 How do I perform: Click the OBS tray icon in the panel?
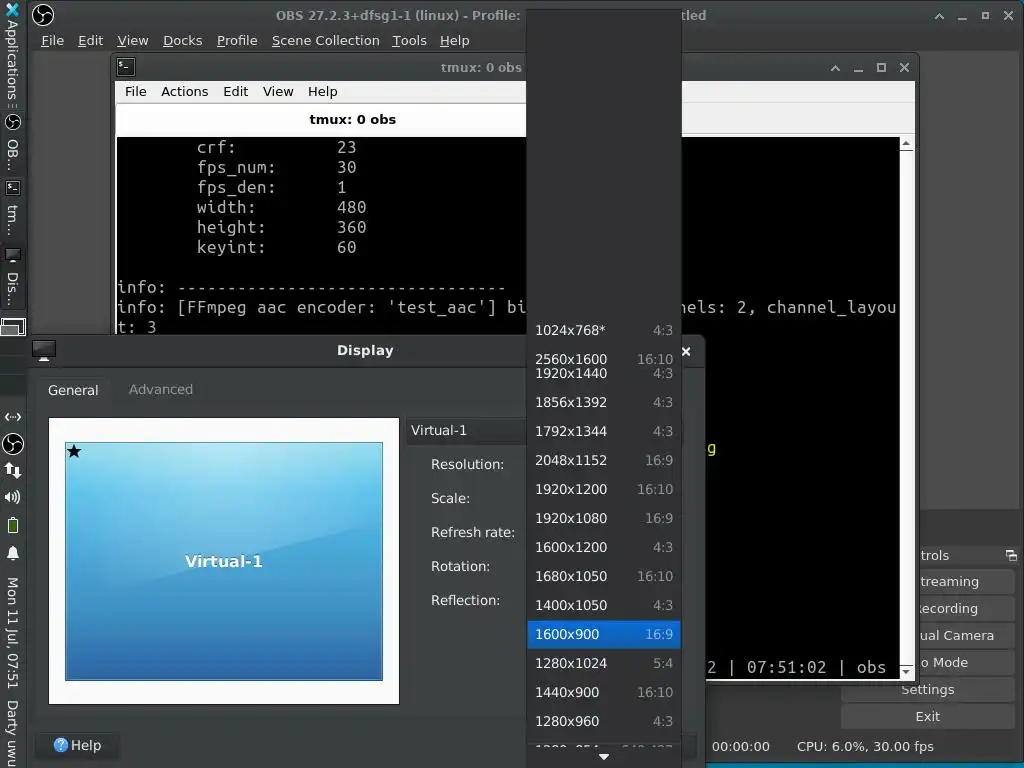coord(13,444)
